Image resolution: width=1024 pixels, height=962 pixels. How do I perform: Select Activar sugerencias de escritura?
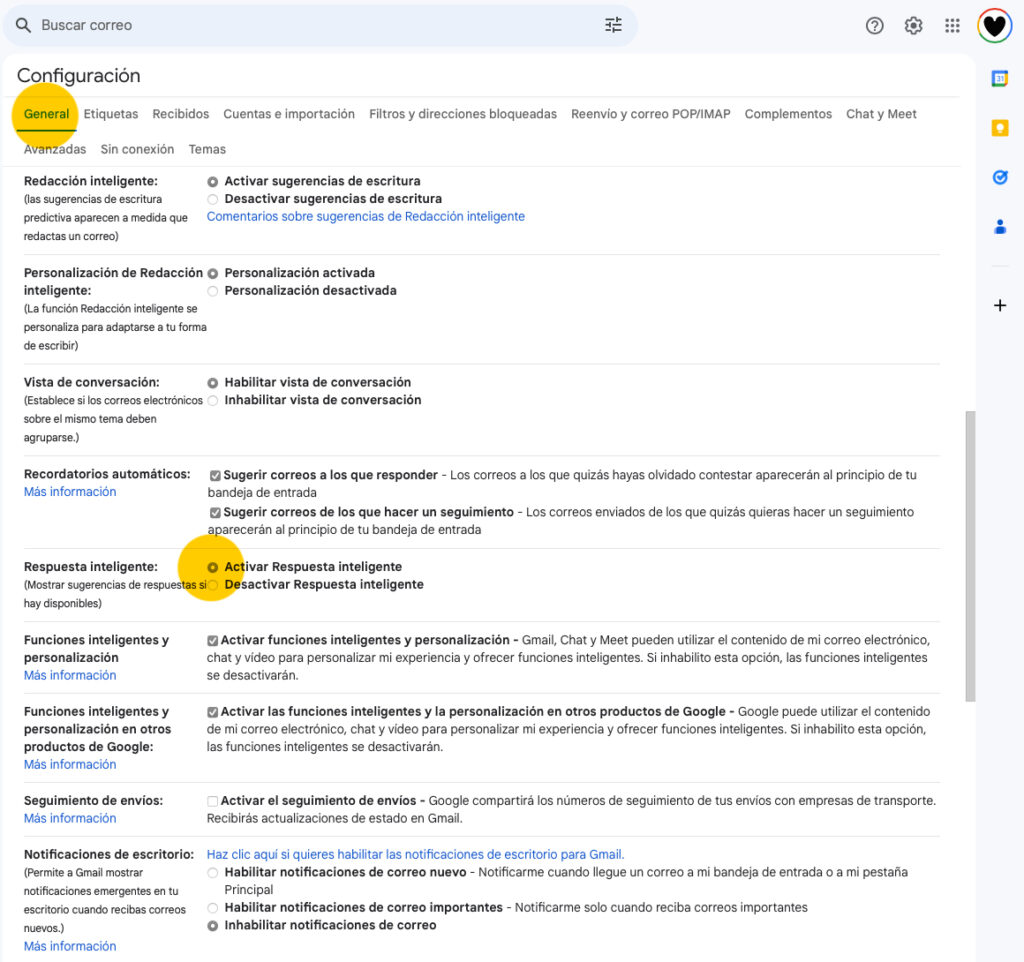point(212,182)
